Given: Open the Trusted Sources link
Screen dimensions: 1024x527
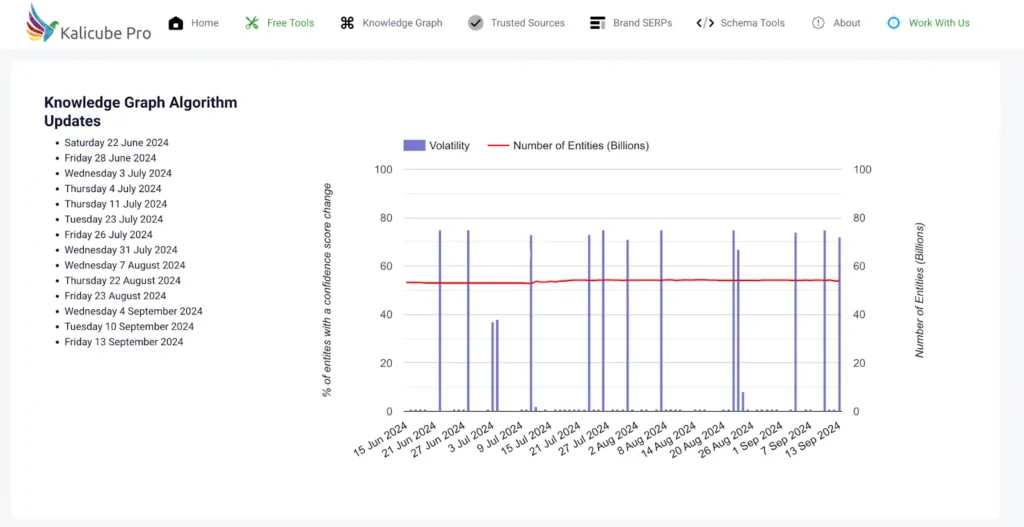Looking at the screenshot, I should point(528,23).
